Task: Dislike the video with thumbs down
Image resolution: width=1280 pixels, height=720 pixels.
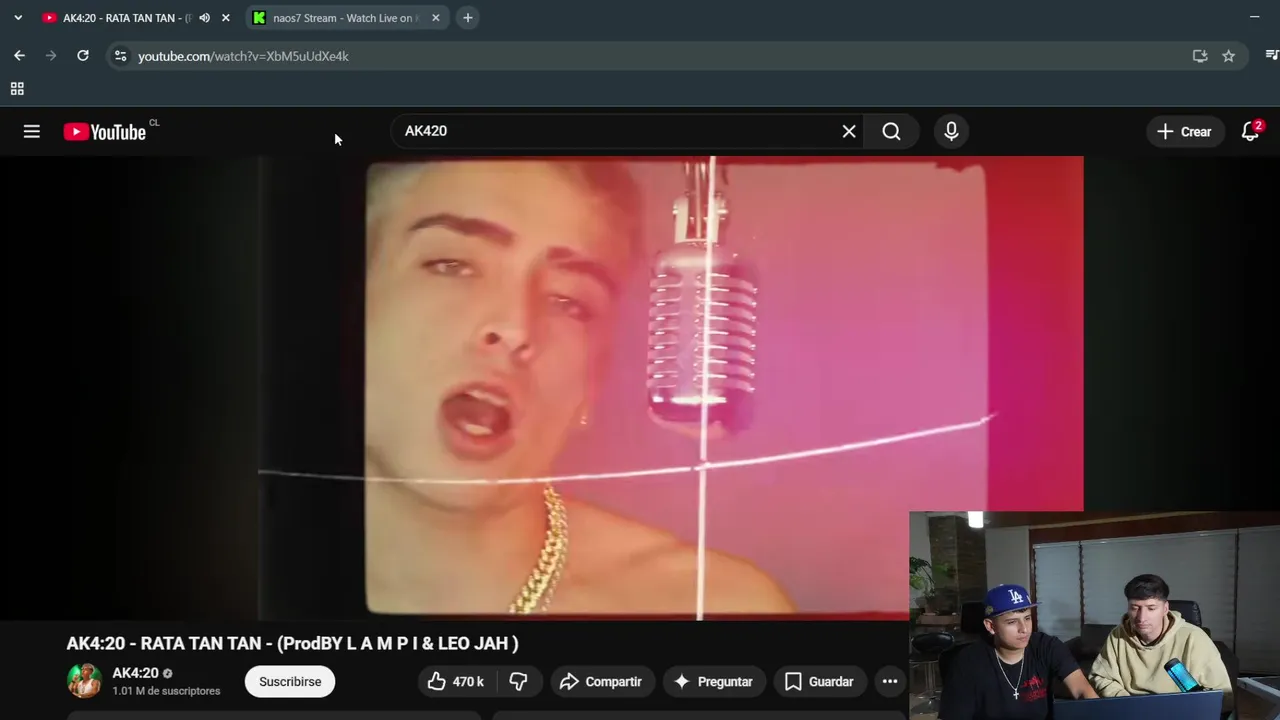Action: (518, 681)
